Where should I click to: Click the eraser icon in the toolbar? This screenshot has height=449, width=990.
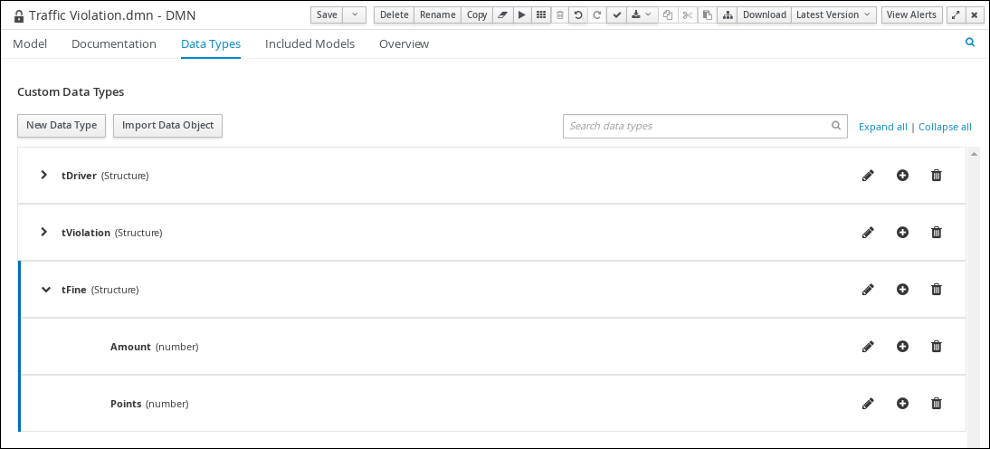(x=503, y=15)
